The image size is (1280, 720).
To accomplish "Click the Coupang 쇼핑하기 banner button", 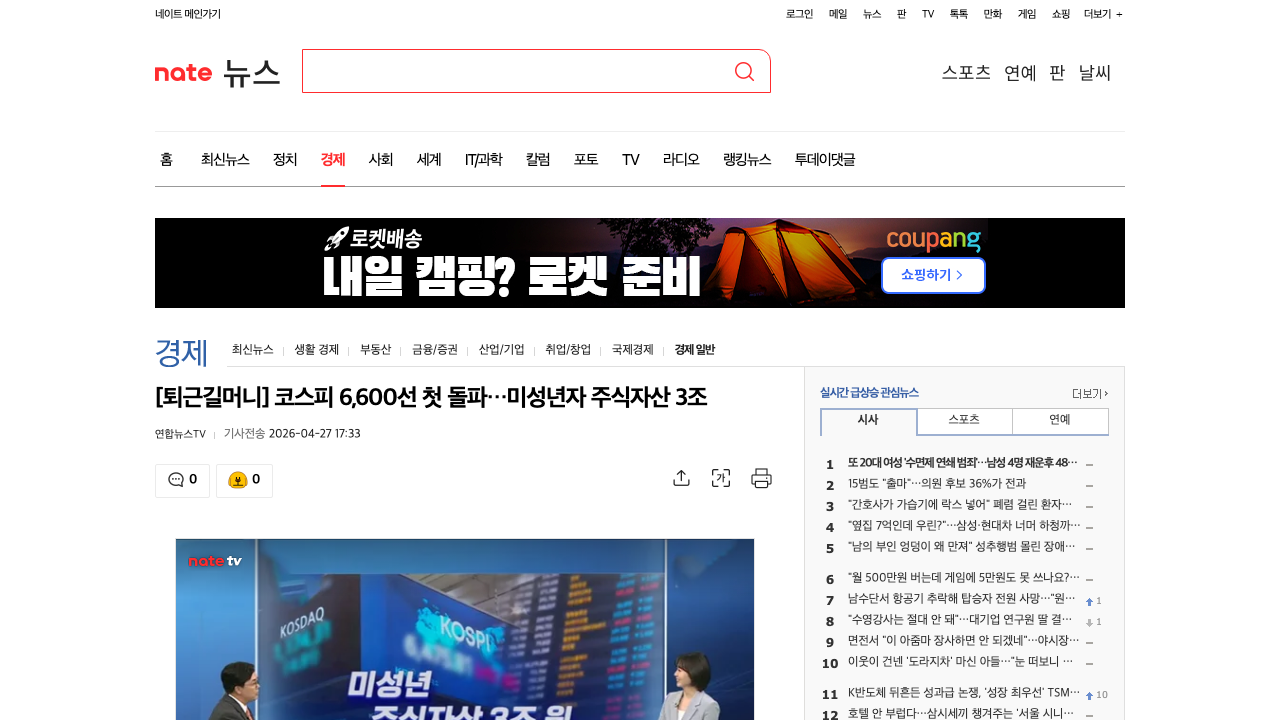I will pos(933,275).
